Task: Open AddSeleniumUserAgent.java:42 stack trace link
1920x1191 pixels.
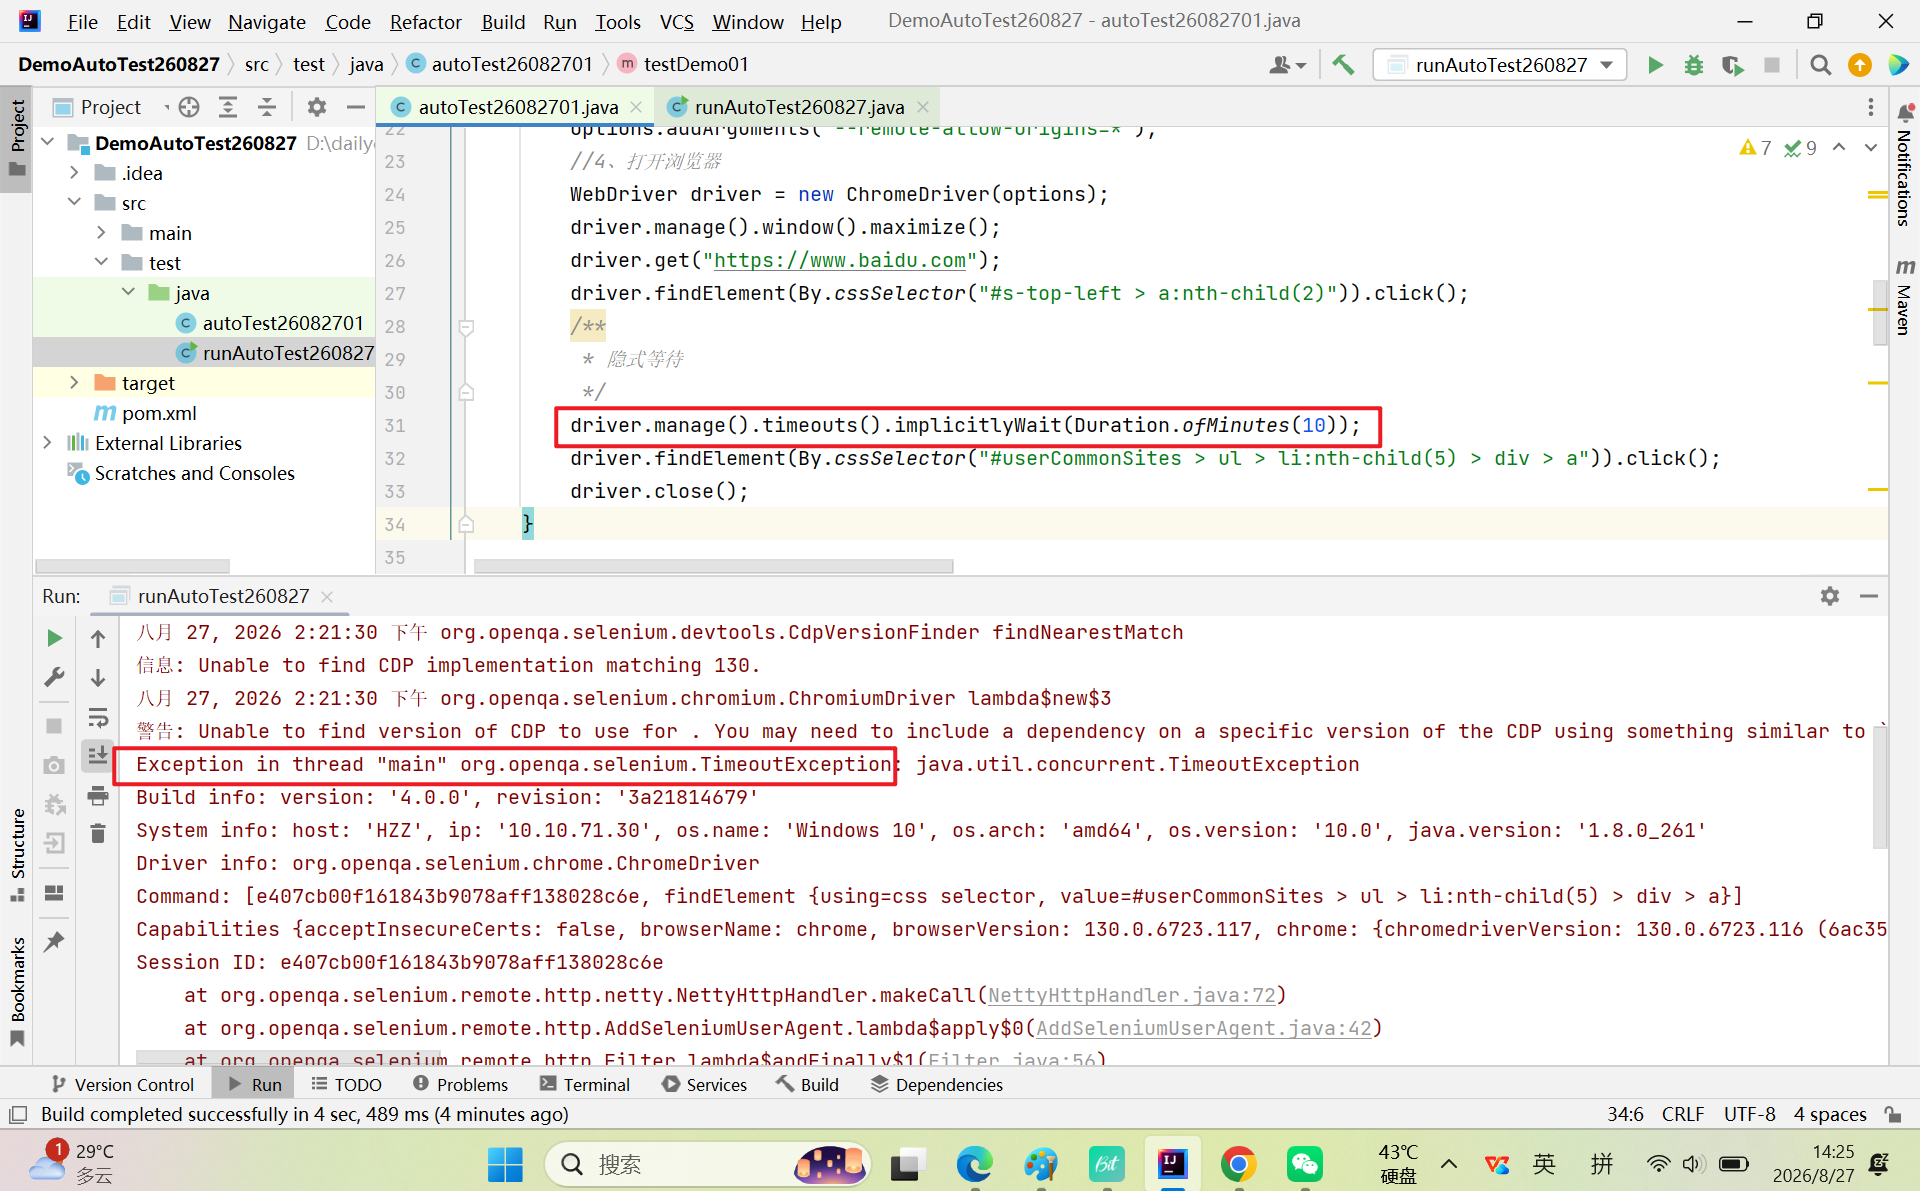Action: [x=1204, y=1028]
